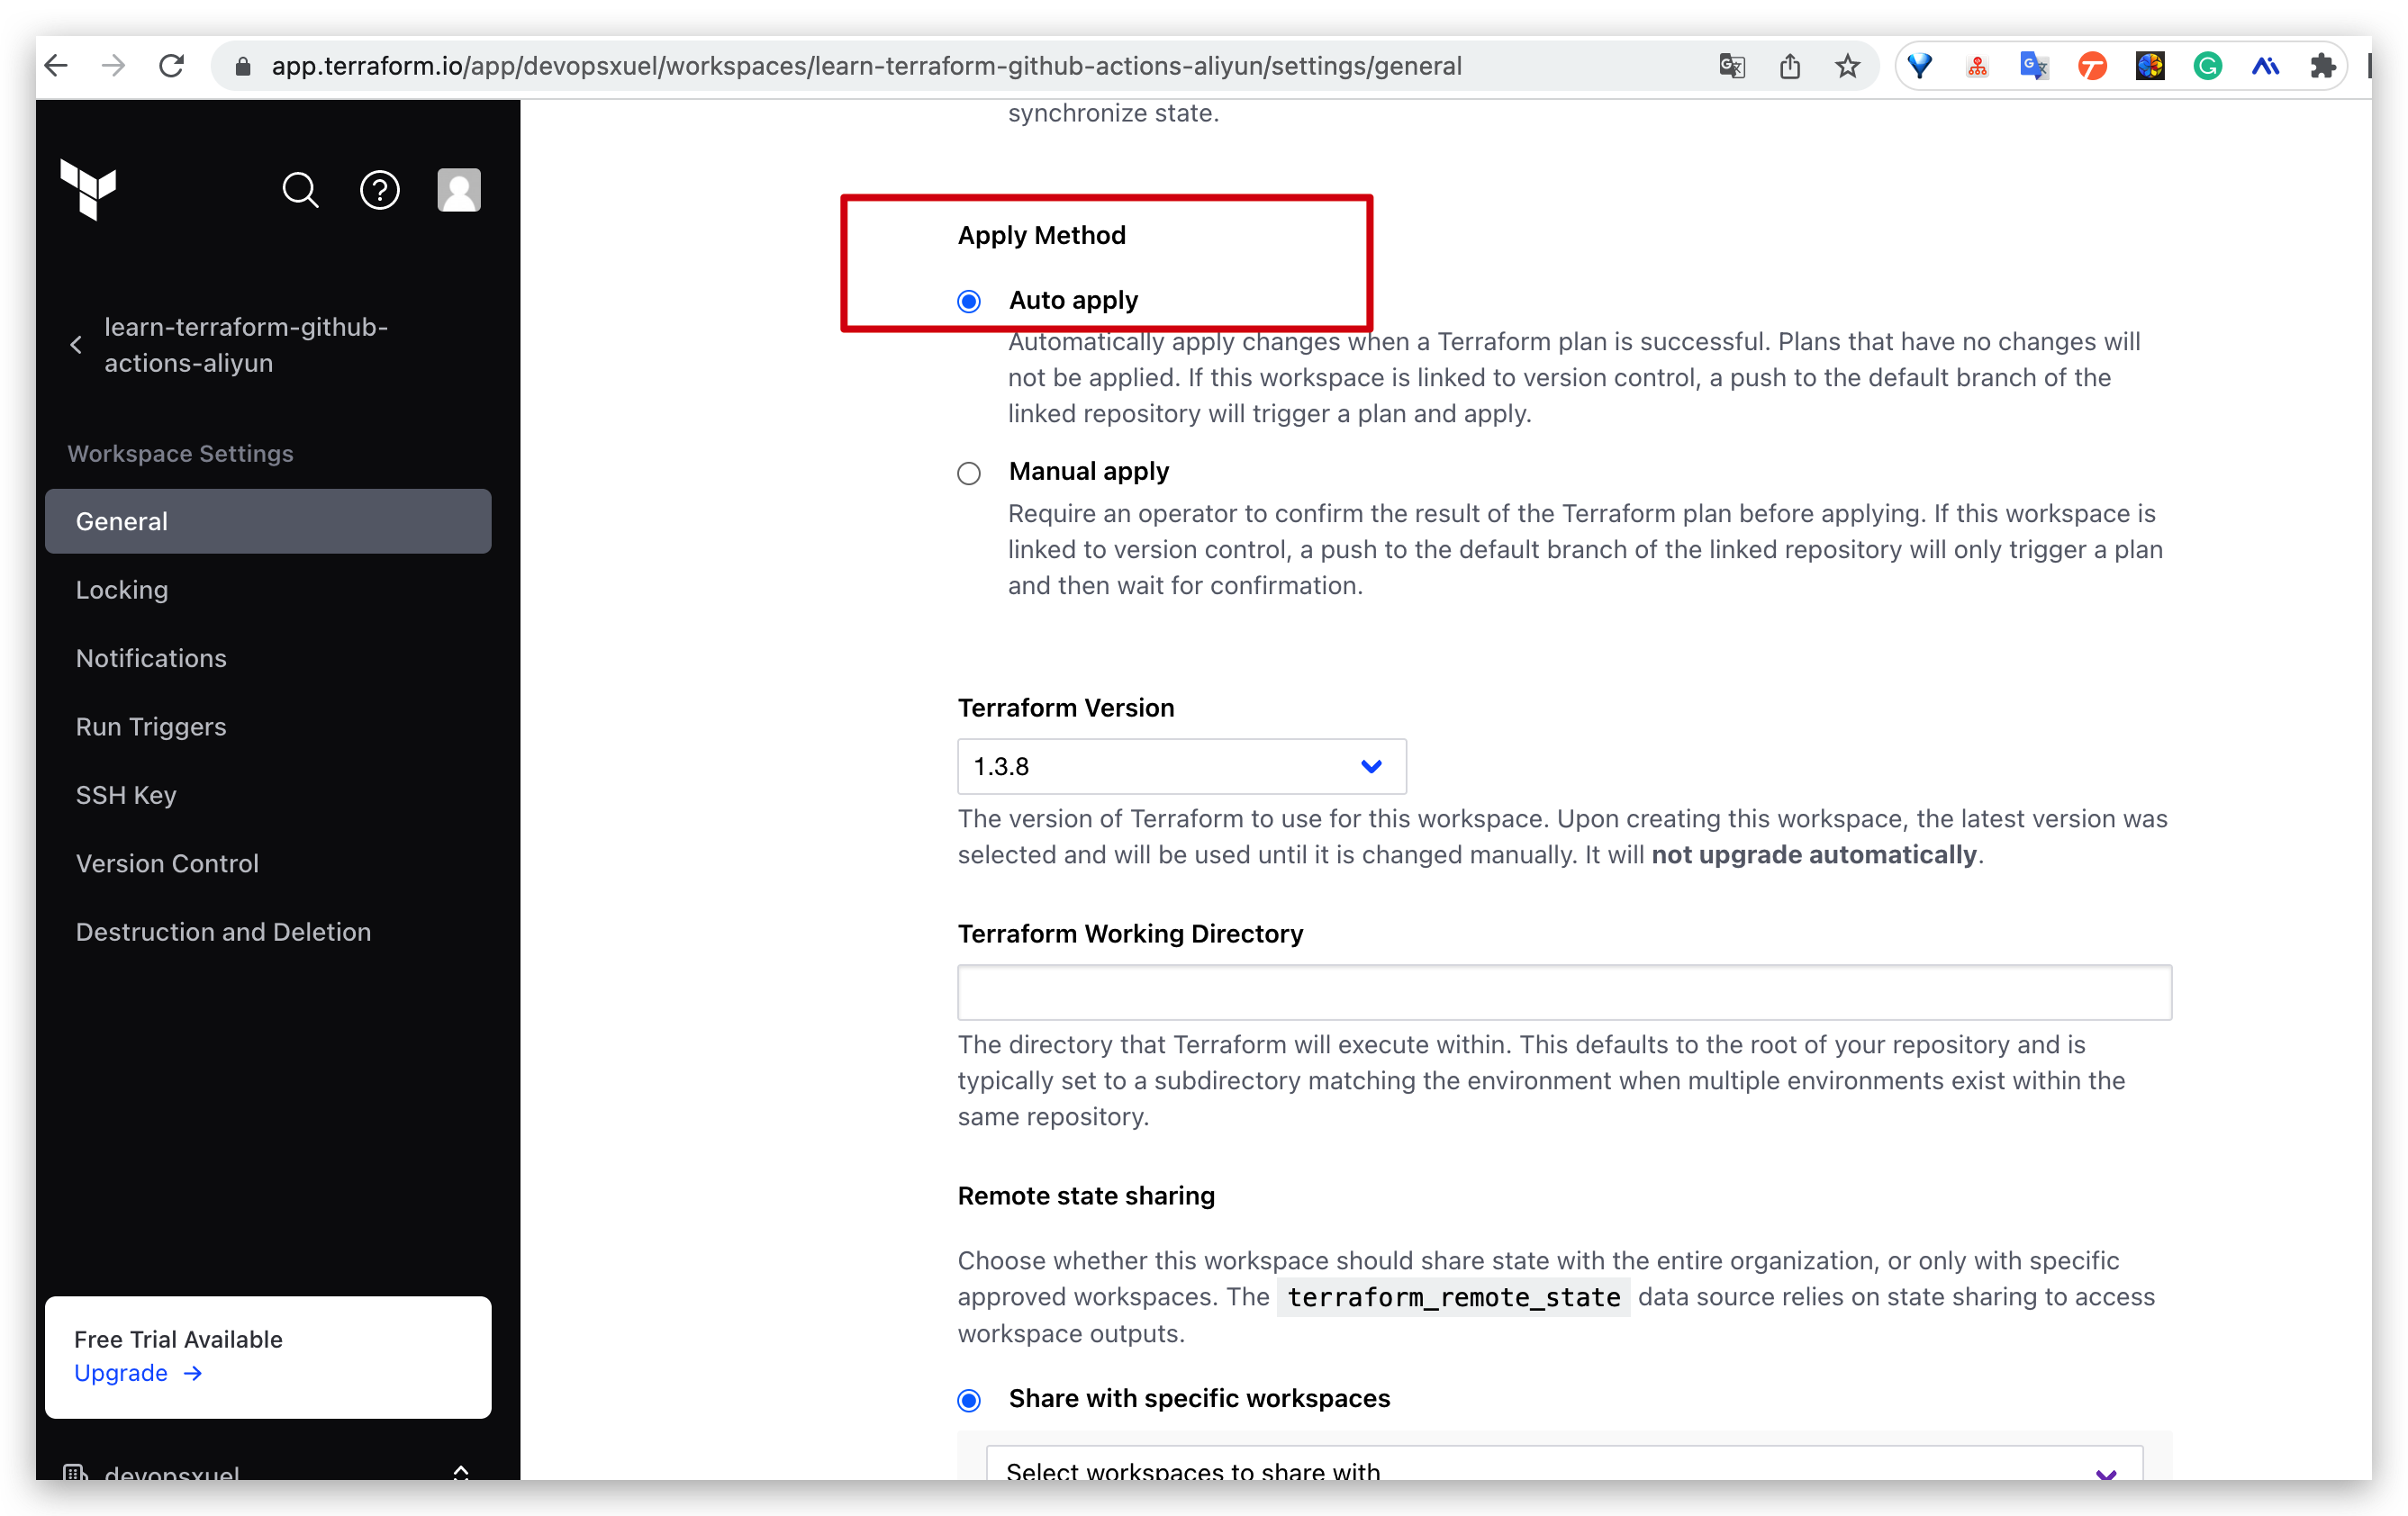
Task: Click the share page icon in address bar
Action: 1789,66
